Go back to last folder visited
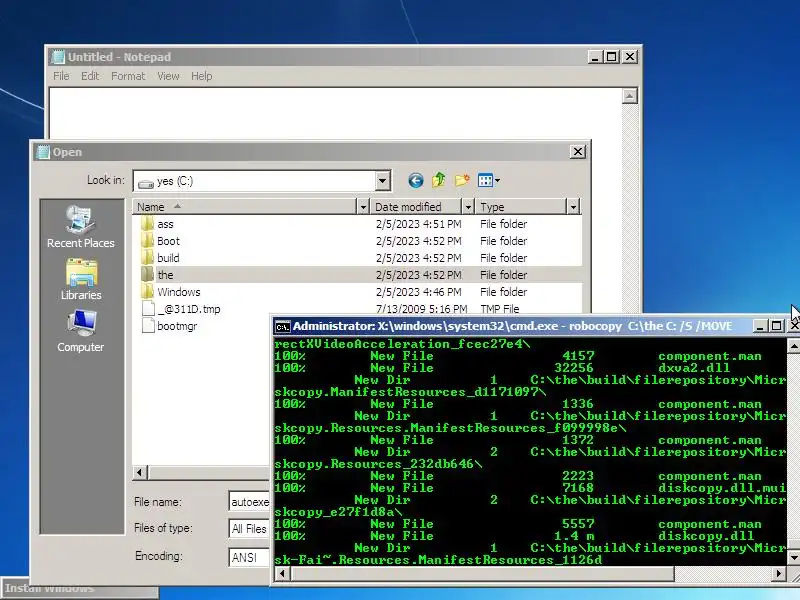Screen dimensions: 800x600 [416, 180]
